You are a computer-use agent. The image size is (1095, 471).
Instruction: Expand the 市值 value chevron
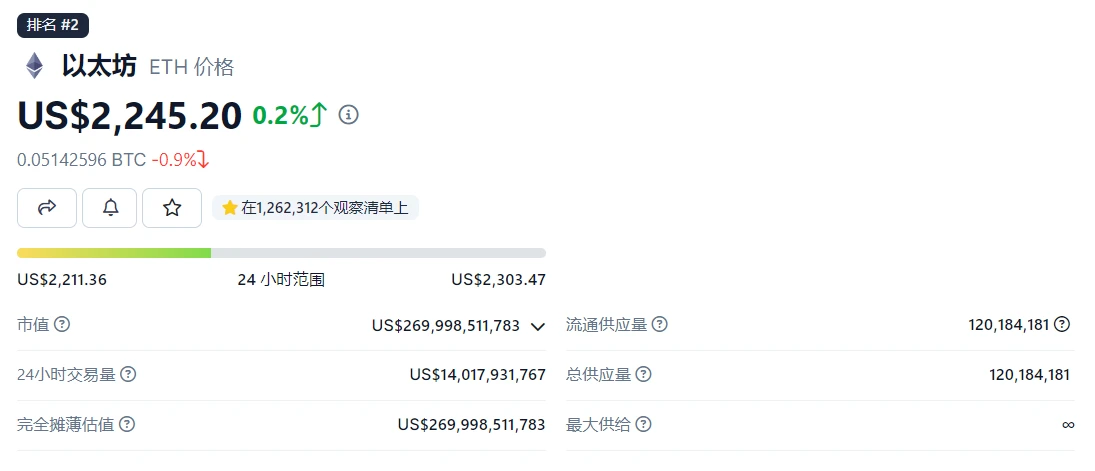[x=538, y=326]
